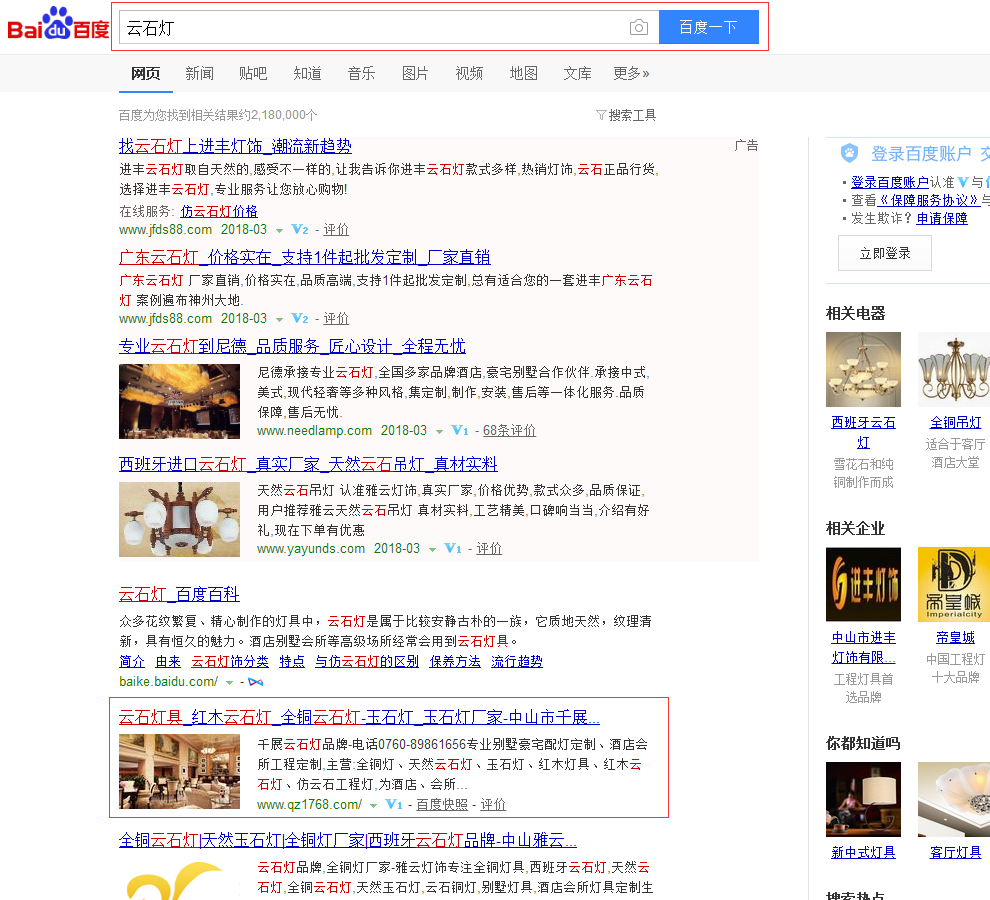Switch to 图片 tab
Viewport: 990px width, 900px height.
415,73
